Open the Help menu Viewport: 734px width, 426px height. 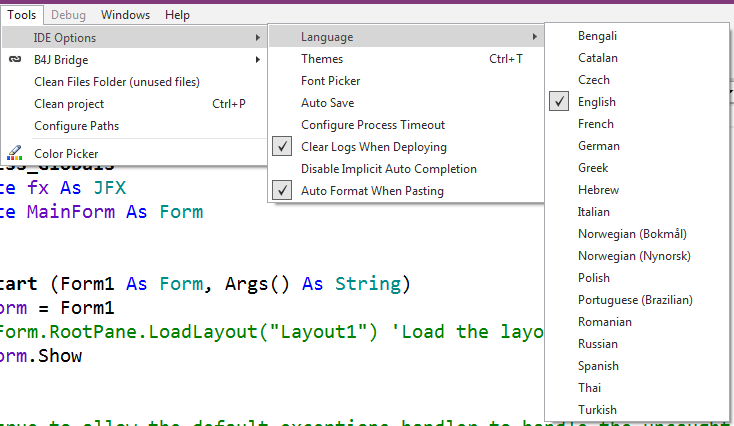pos(177,15)
